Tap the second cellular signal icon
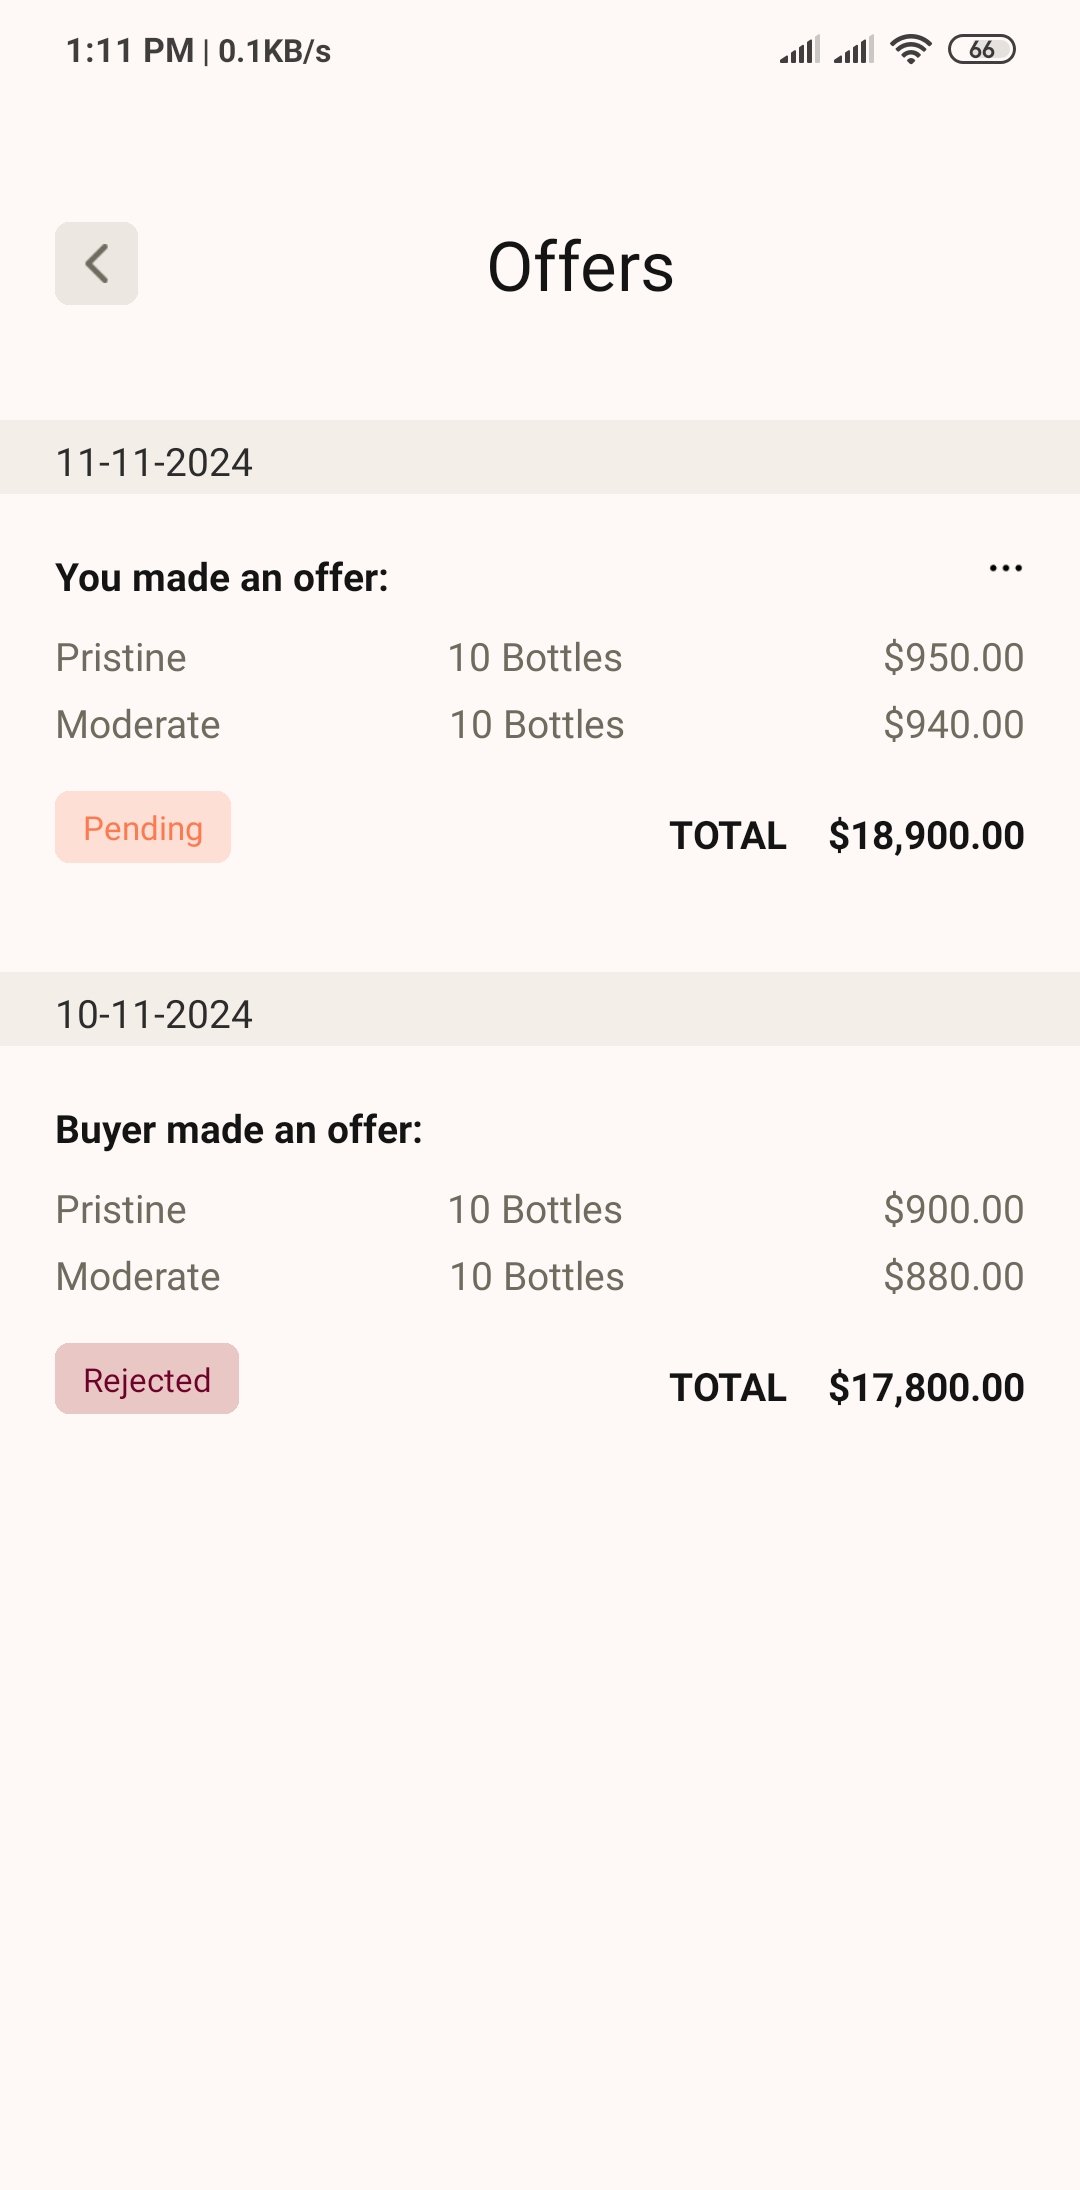 pyautogui.click(x=854, y=50)
